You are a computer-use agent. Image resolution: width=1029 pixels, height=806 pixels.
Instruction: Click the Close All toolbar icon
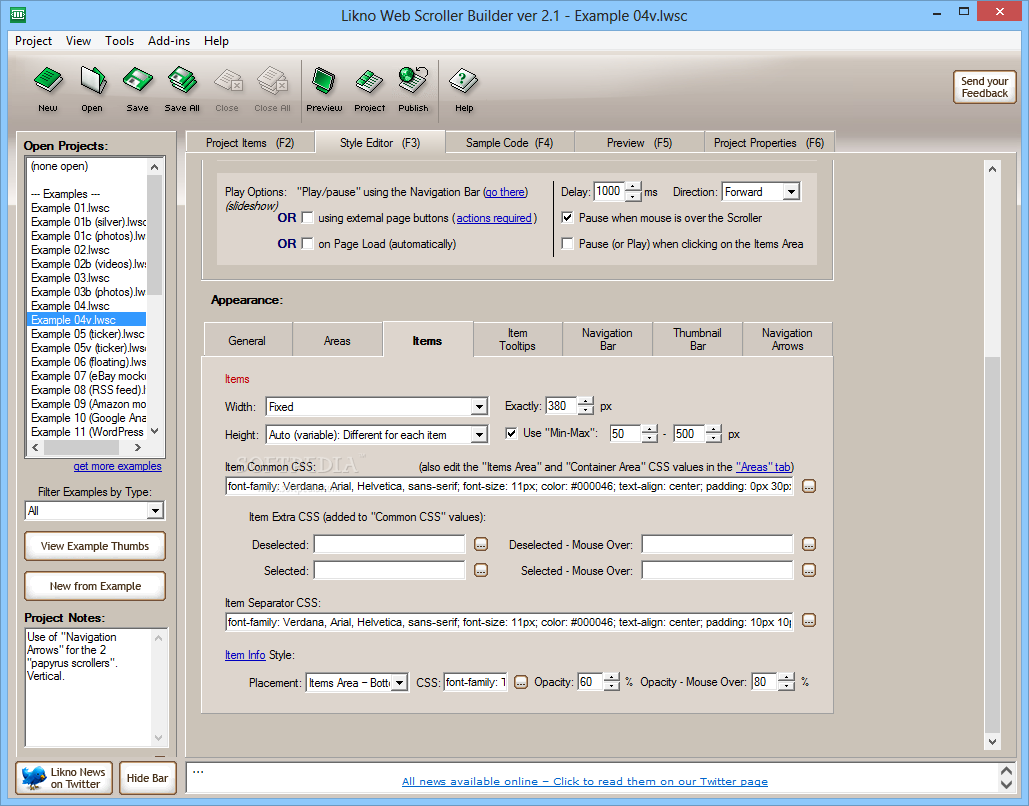coord(272,89)
